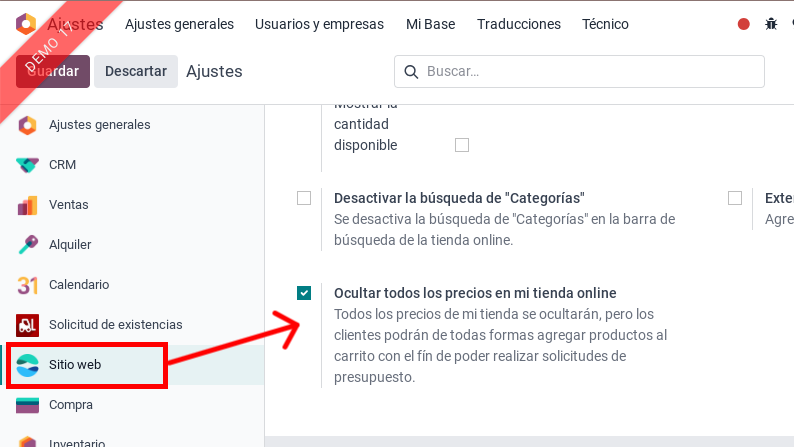Open the Calendario icon in sidebar

point(28,285)
